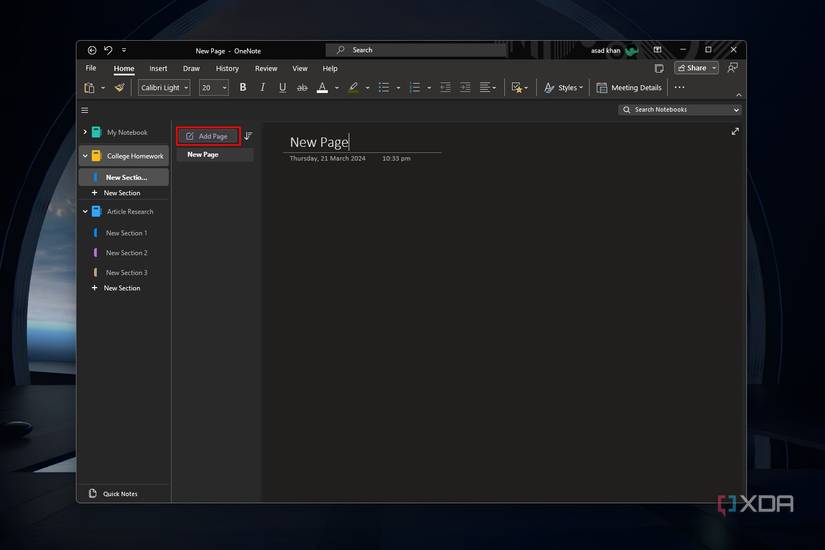Toggle strikethrough formatting
Screen dimensions: 825x550
tap(302, 87)
